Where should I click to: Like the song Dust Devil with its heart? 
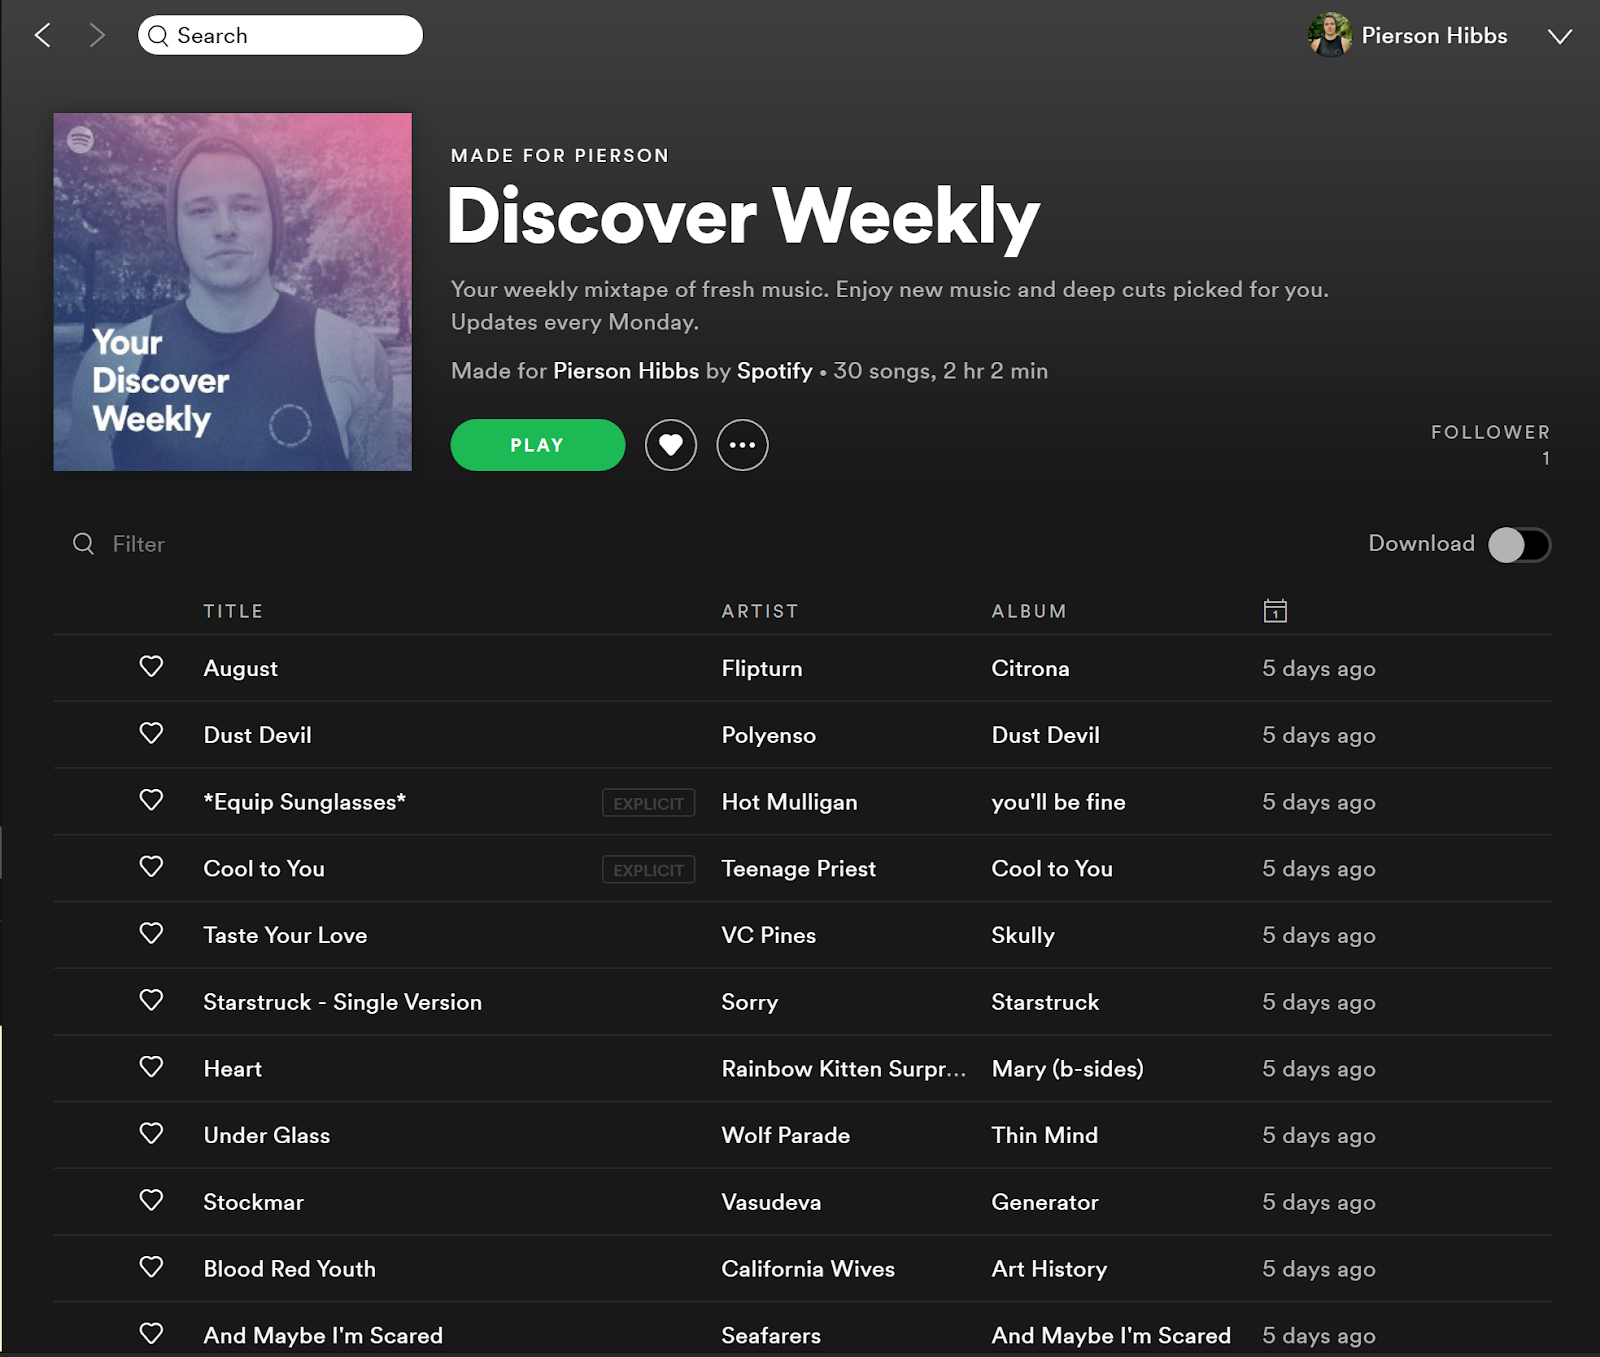[151, 734]
